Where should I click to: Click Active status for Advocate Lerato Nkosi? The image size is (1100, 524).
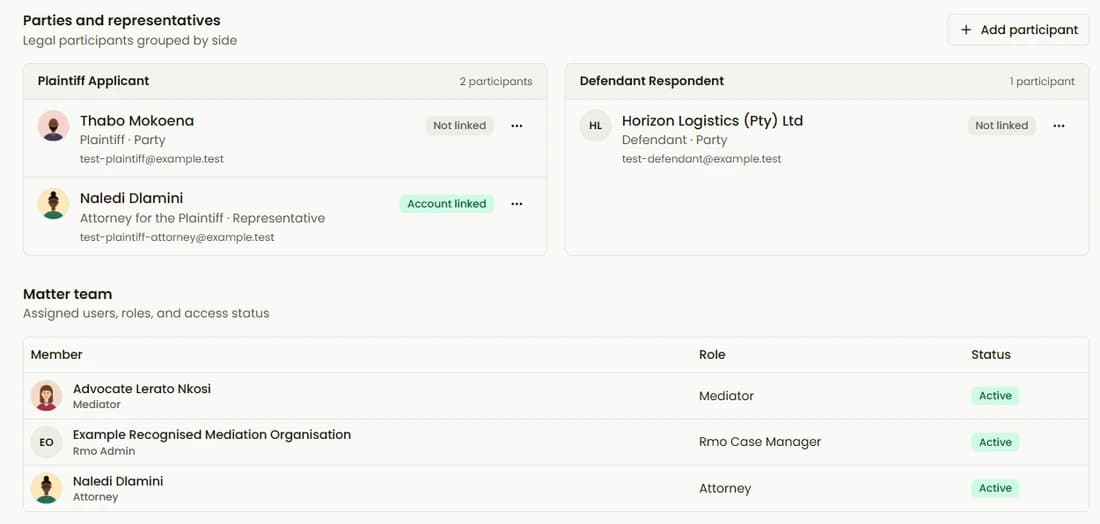[995, 396]
